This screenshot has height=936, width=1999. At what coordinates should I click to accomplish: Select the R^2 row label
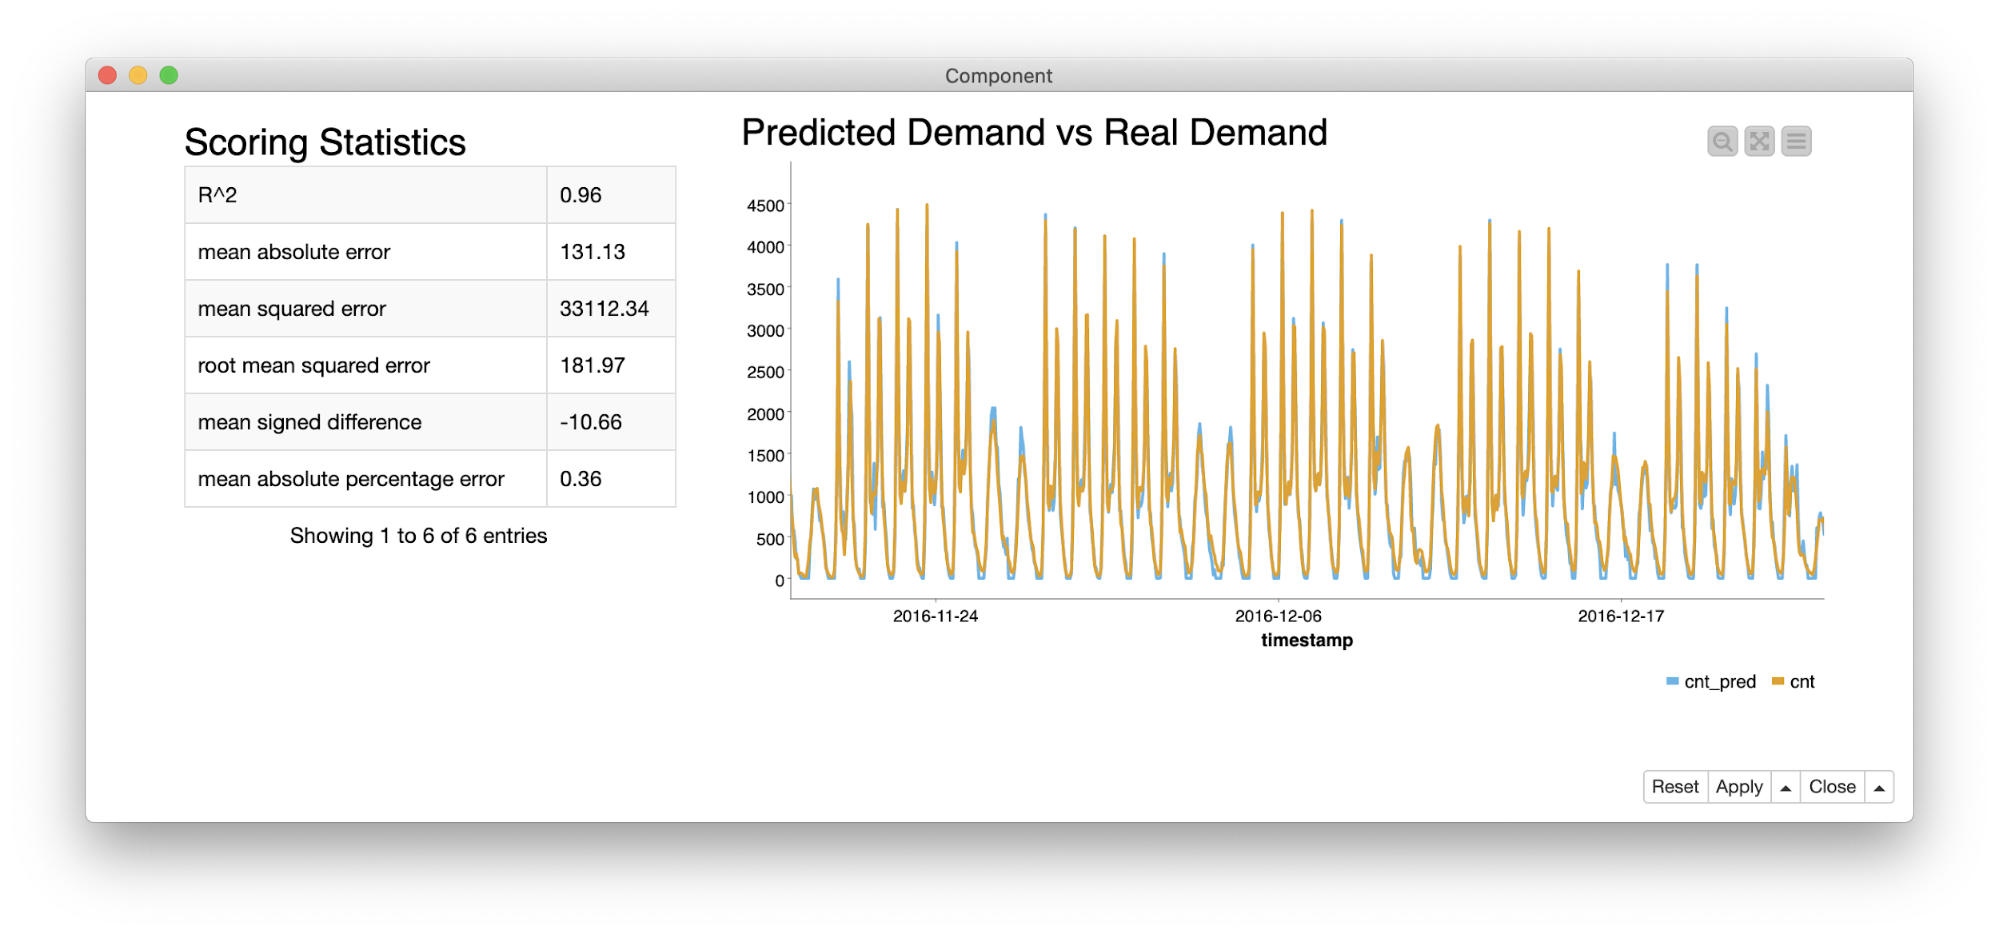217,195
